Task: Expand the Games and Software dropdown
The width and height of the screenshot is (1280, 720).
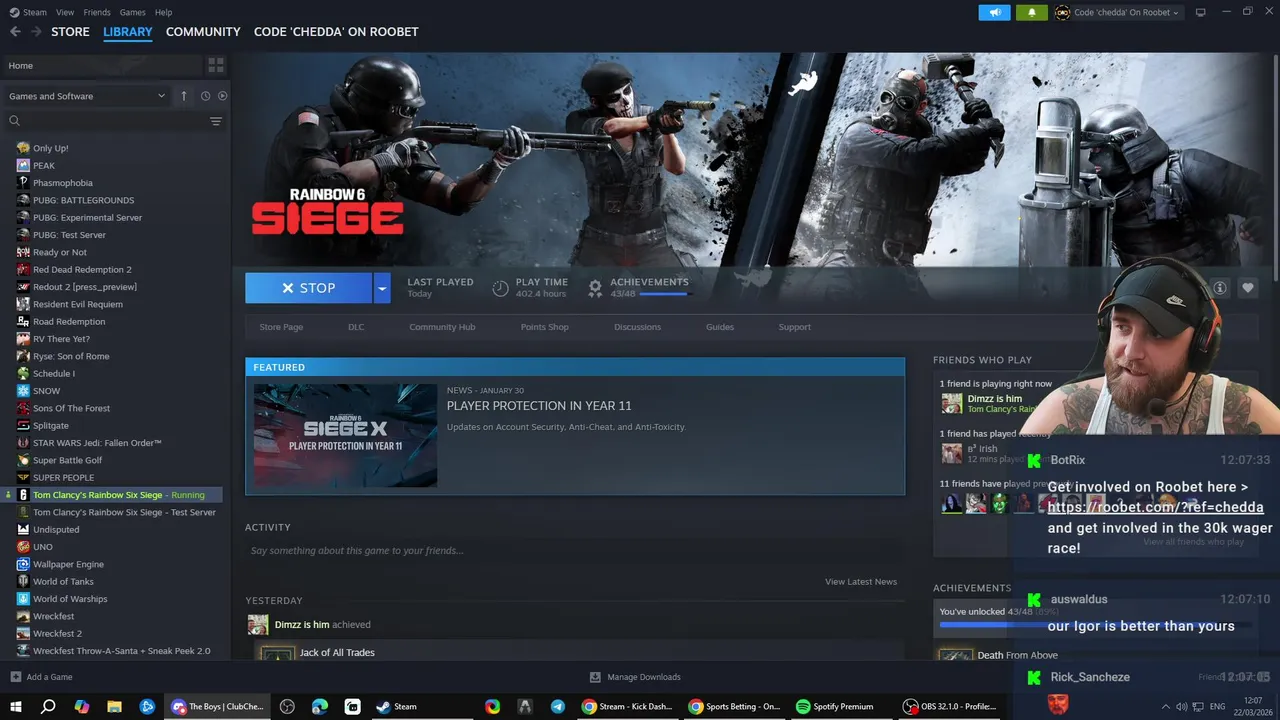Action: 87,96
